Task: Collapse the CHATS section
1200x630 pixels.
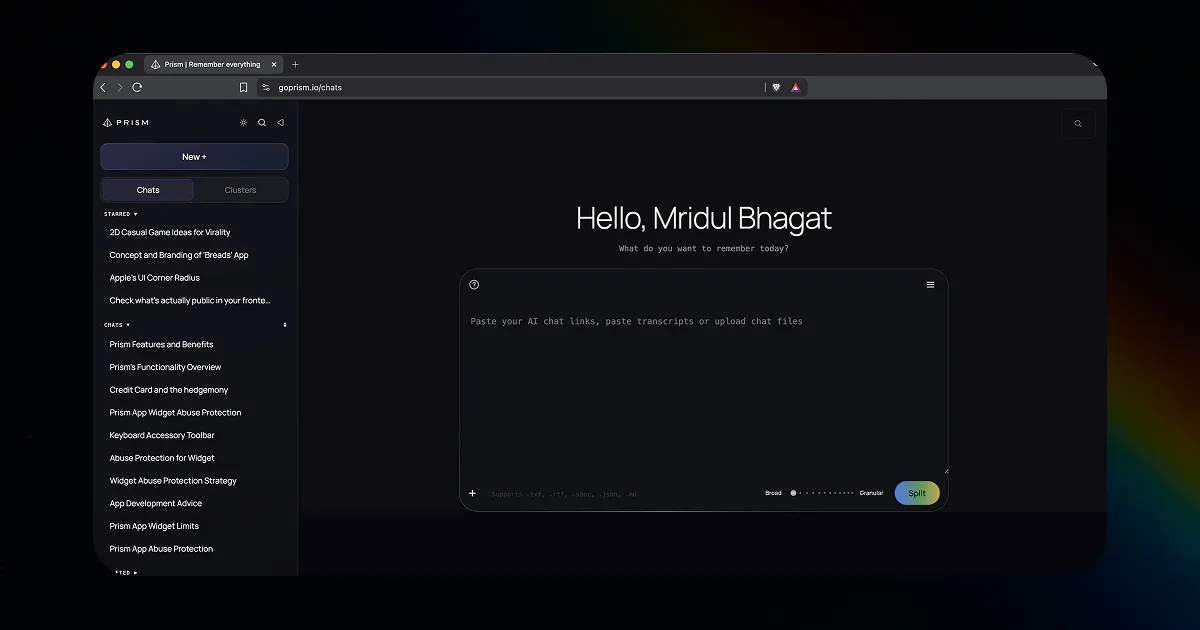Action: 117,325
